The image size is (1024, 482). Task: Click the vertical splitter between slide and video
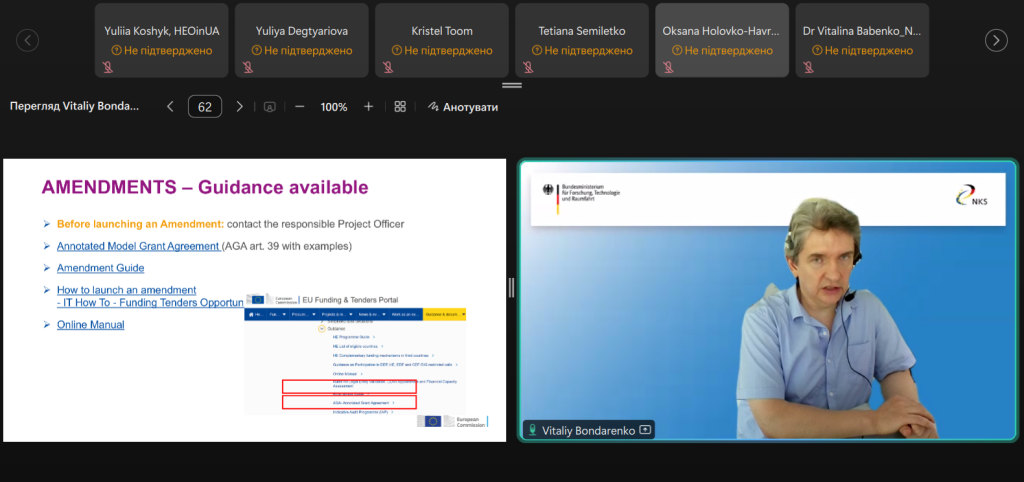pyautogui.click(x=511, y=287)
